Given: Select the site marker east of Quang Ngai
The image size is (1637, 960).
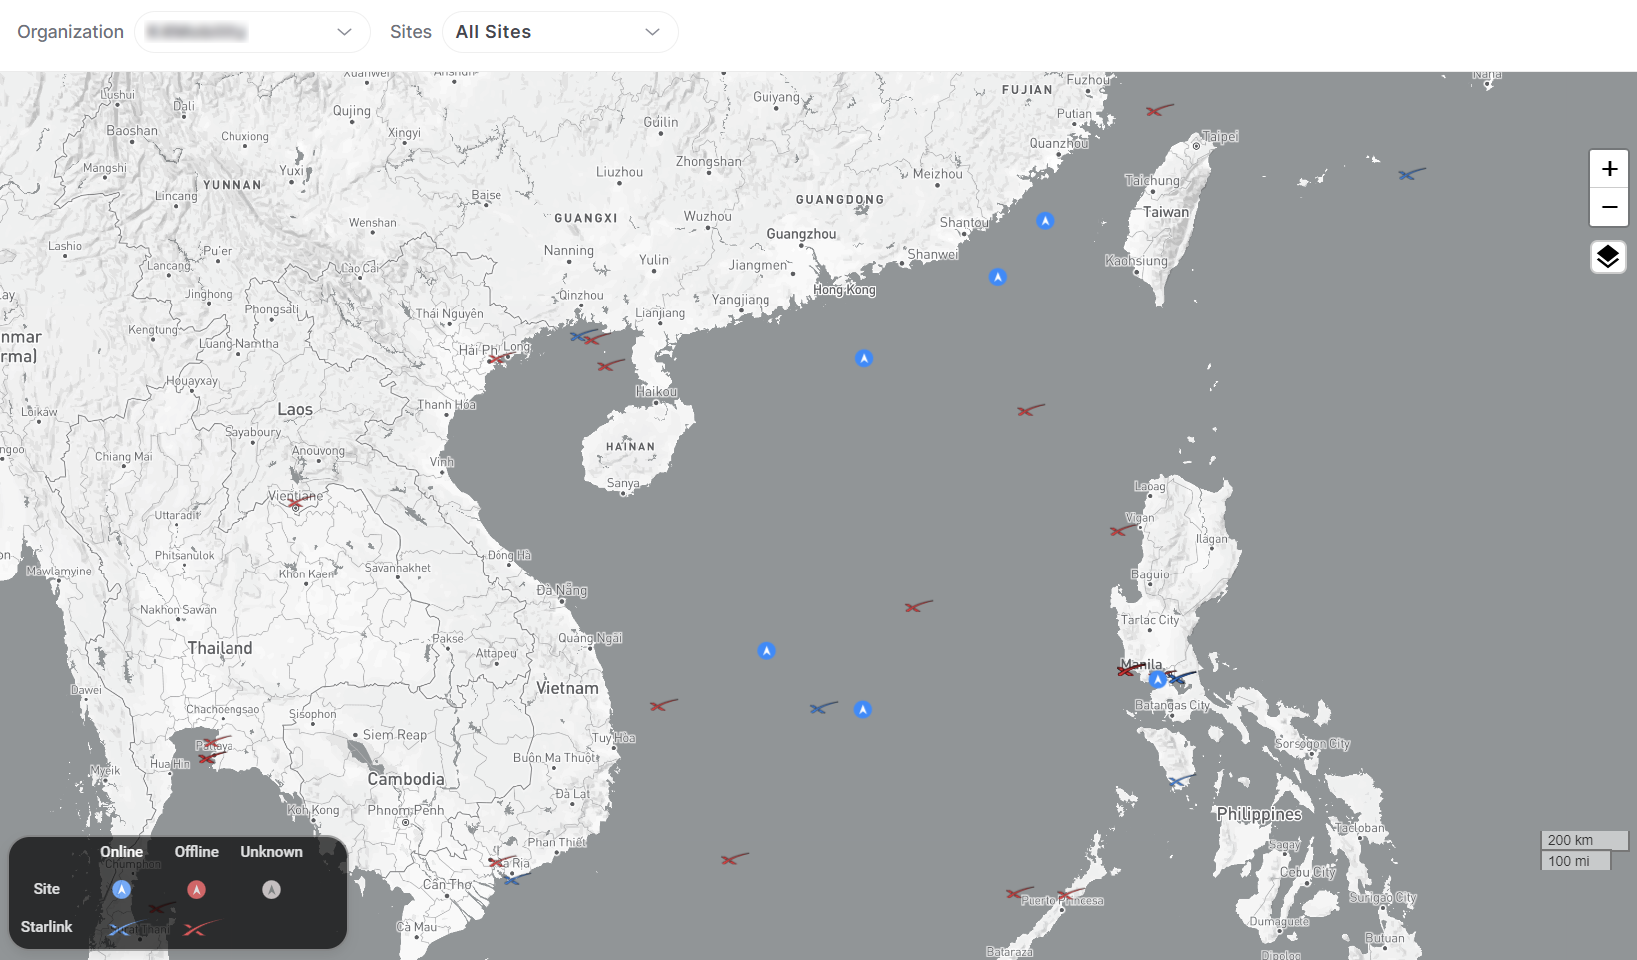Looking at the screenshot, I should tap(766, 651).
